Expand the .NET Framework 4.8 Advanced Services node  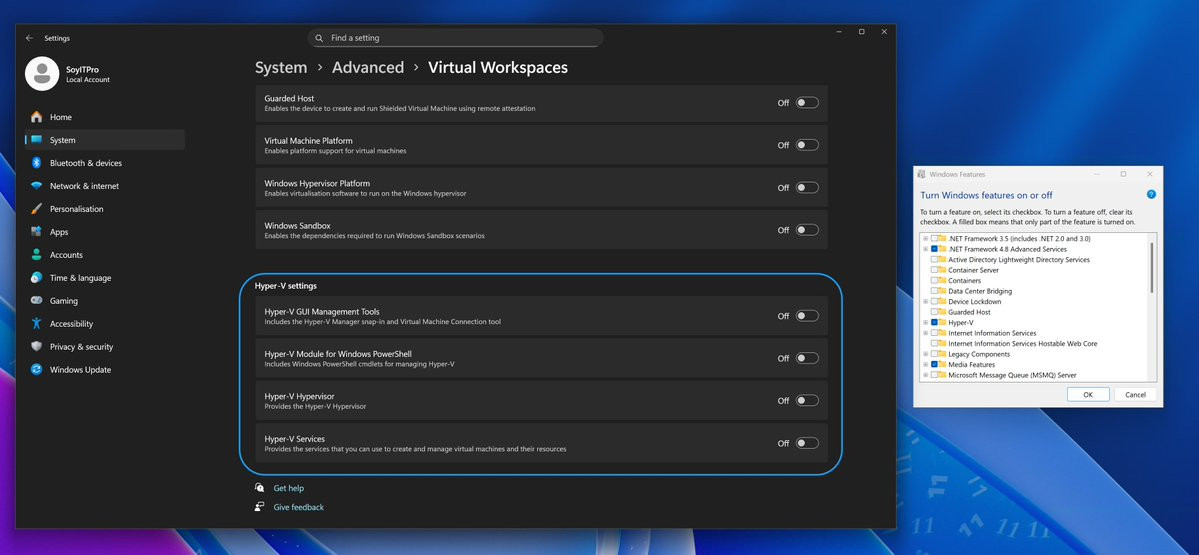[x=925, y=249]
